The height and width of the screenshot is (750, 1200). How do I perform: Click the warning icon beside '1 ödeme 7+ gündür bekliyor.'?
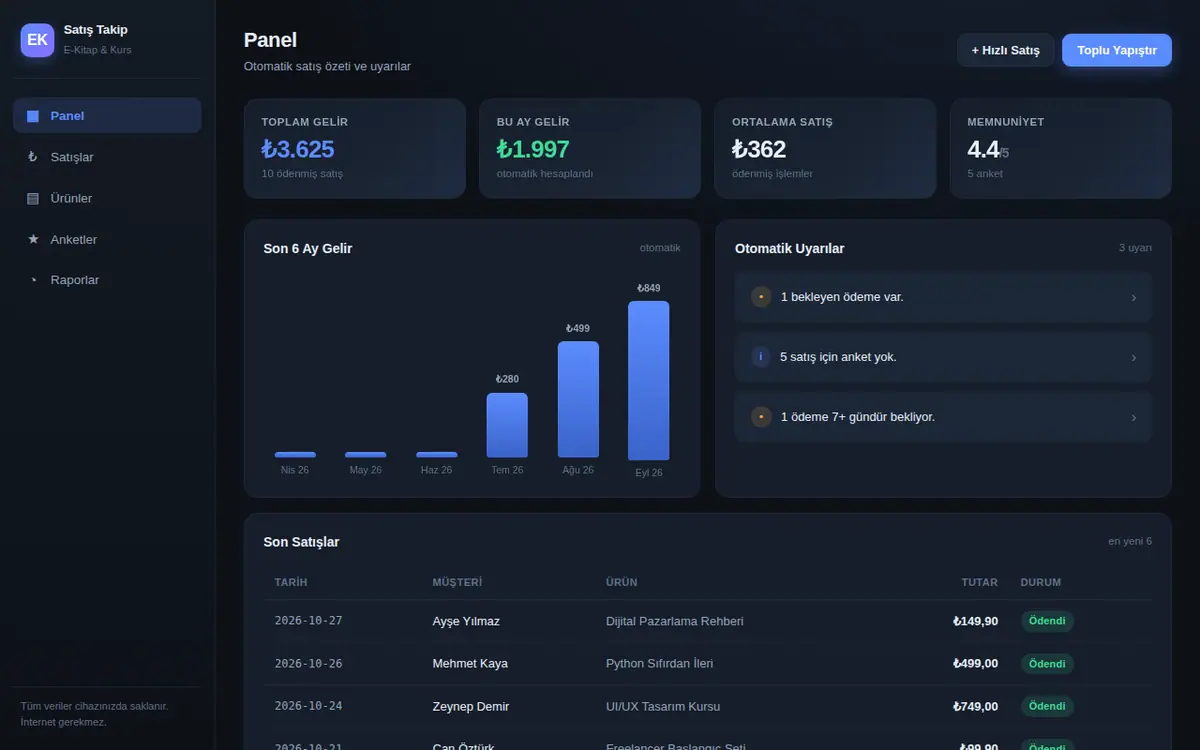[x=761, y=417]
